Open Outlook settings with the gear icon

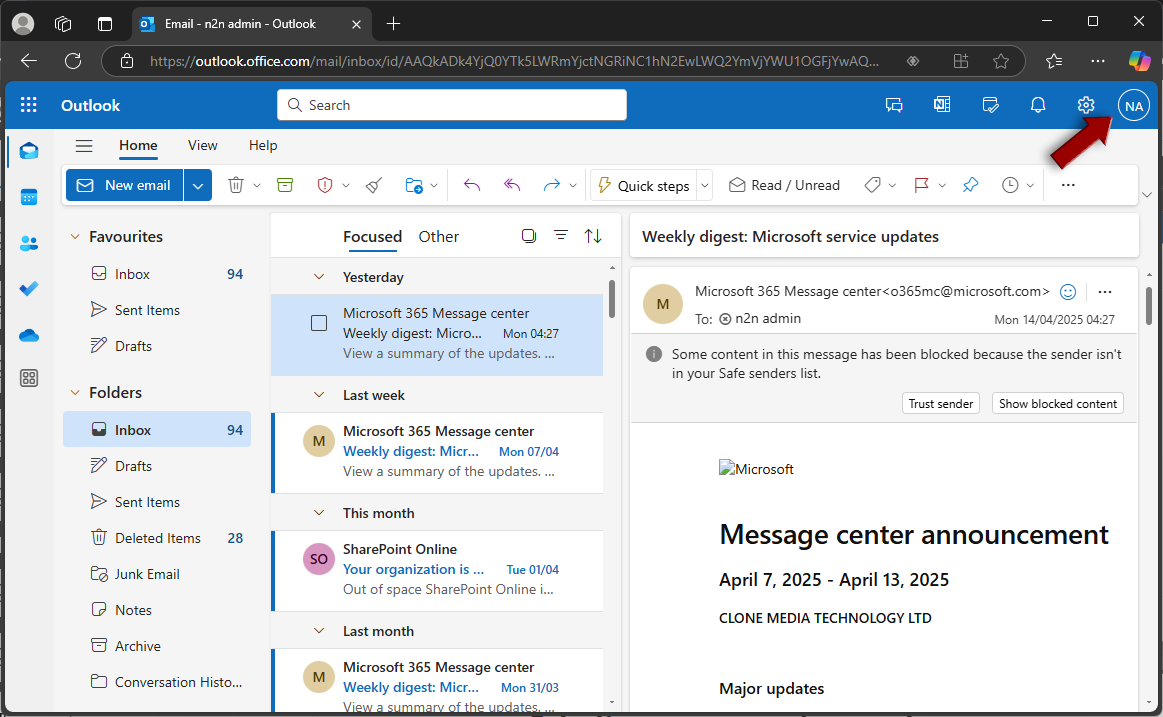click(x=1086, y=105)
